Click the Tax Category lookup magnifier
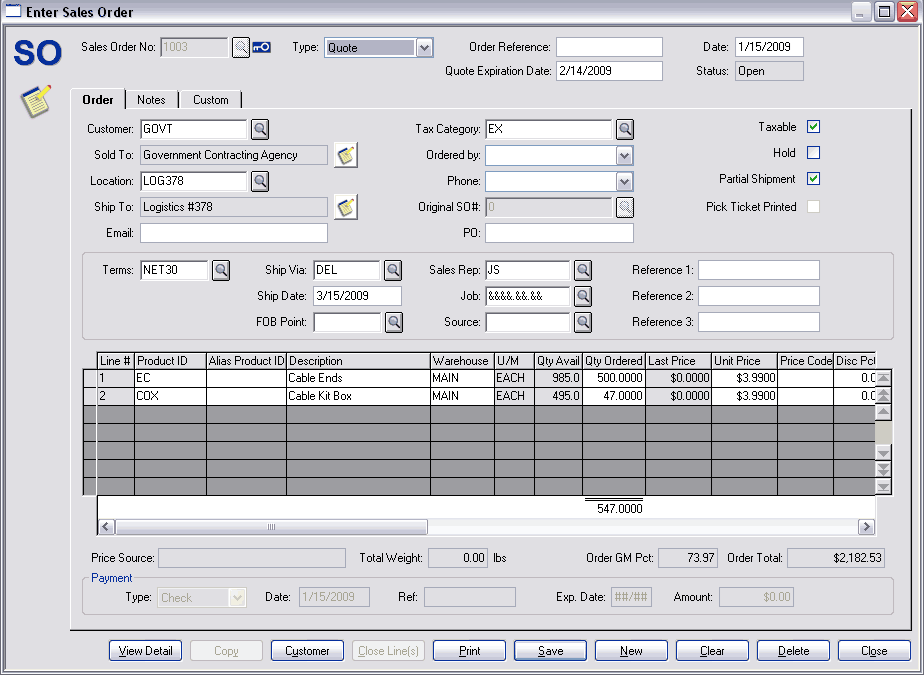This screenshot has height=678, width=924. click(625, 129)
